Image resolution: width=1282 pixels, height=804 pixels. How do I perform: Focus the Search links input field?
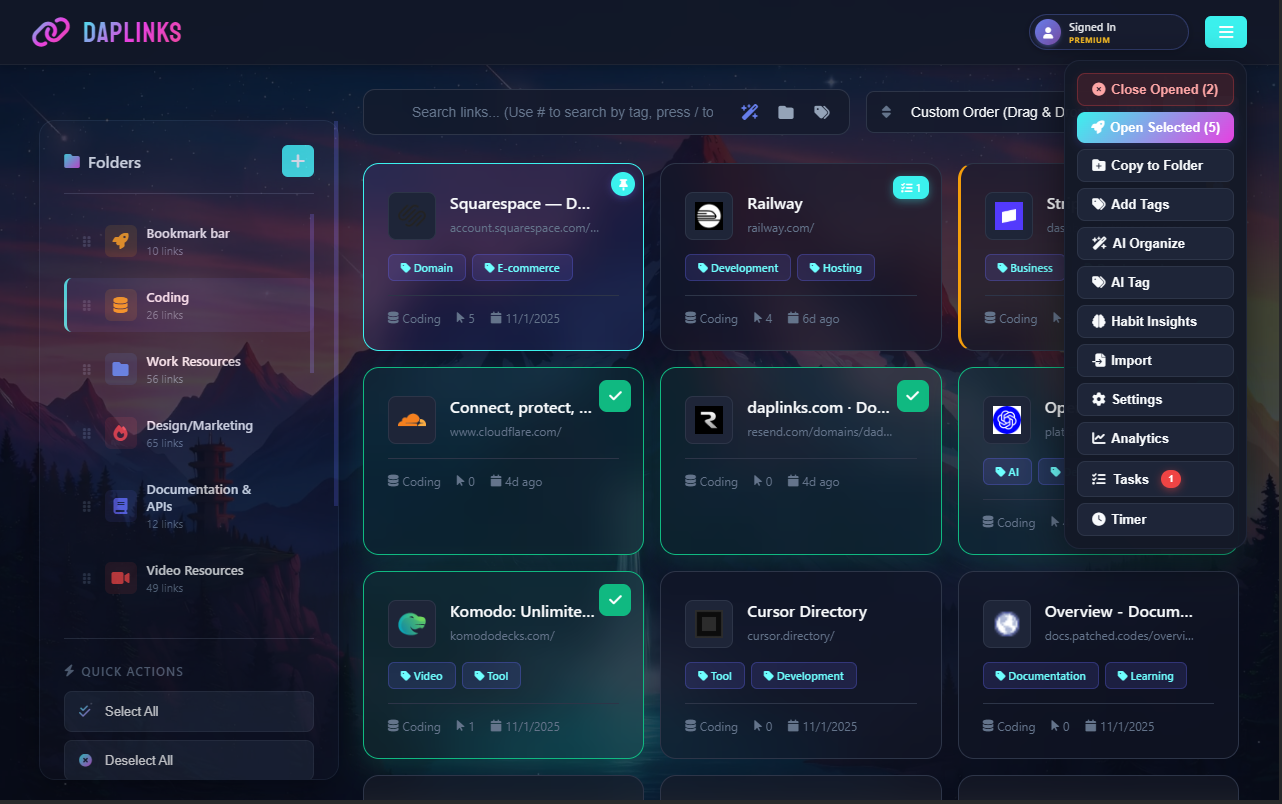[x=563, y=112]
